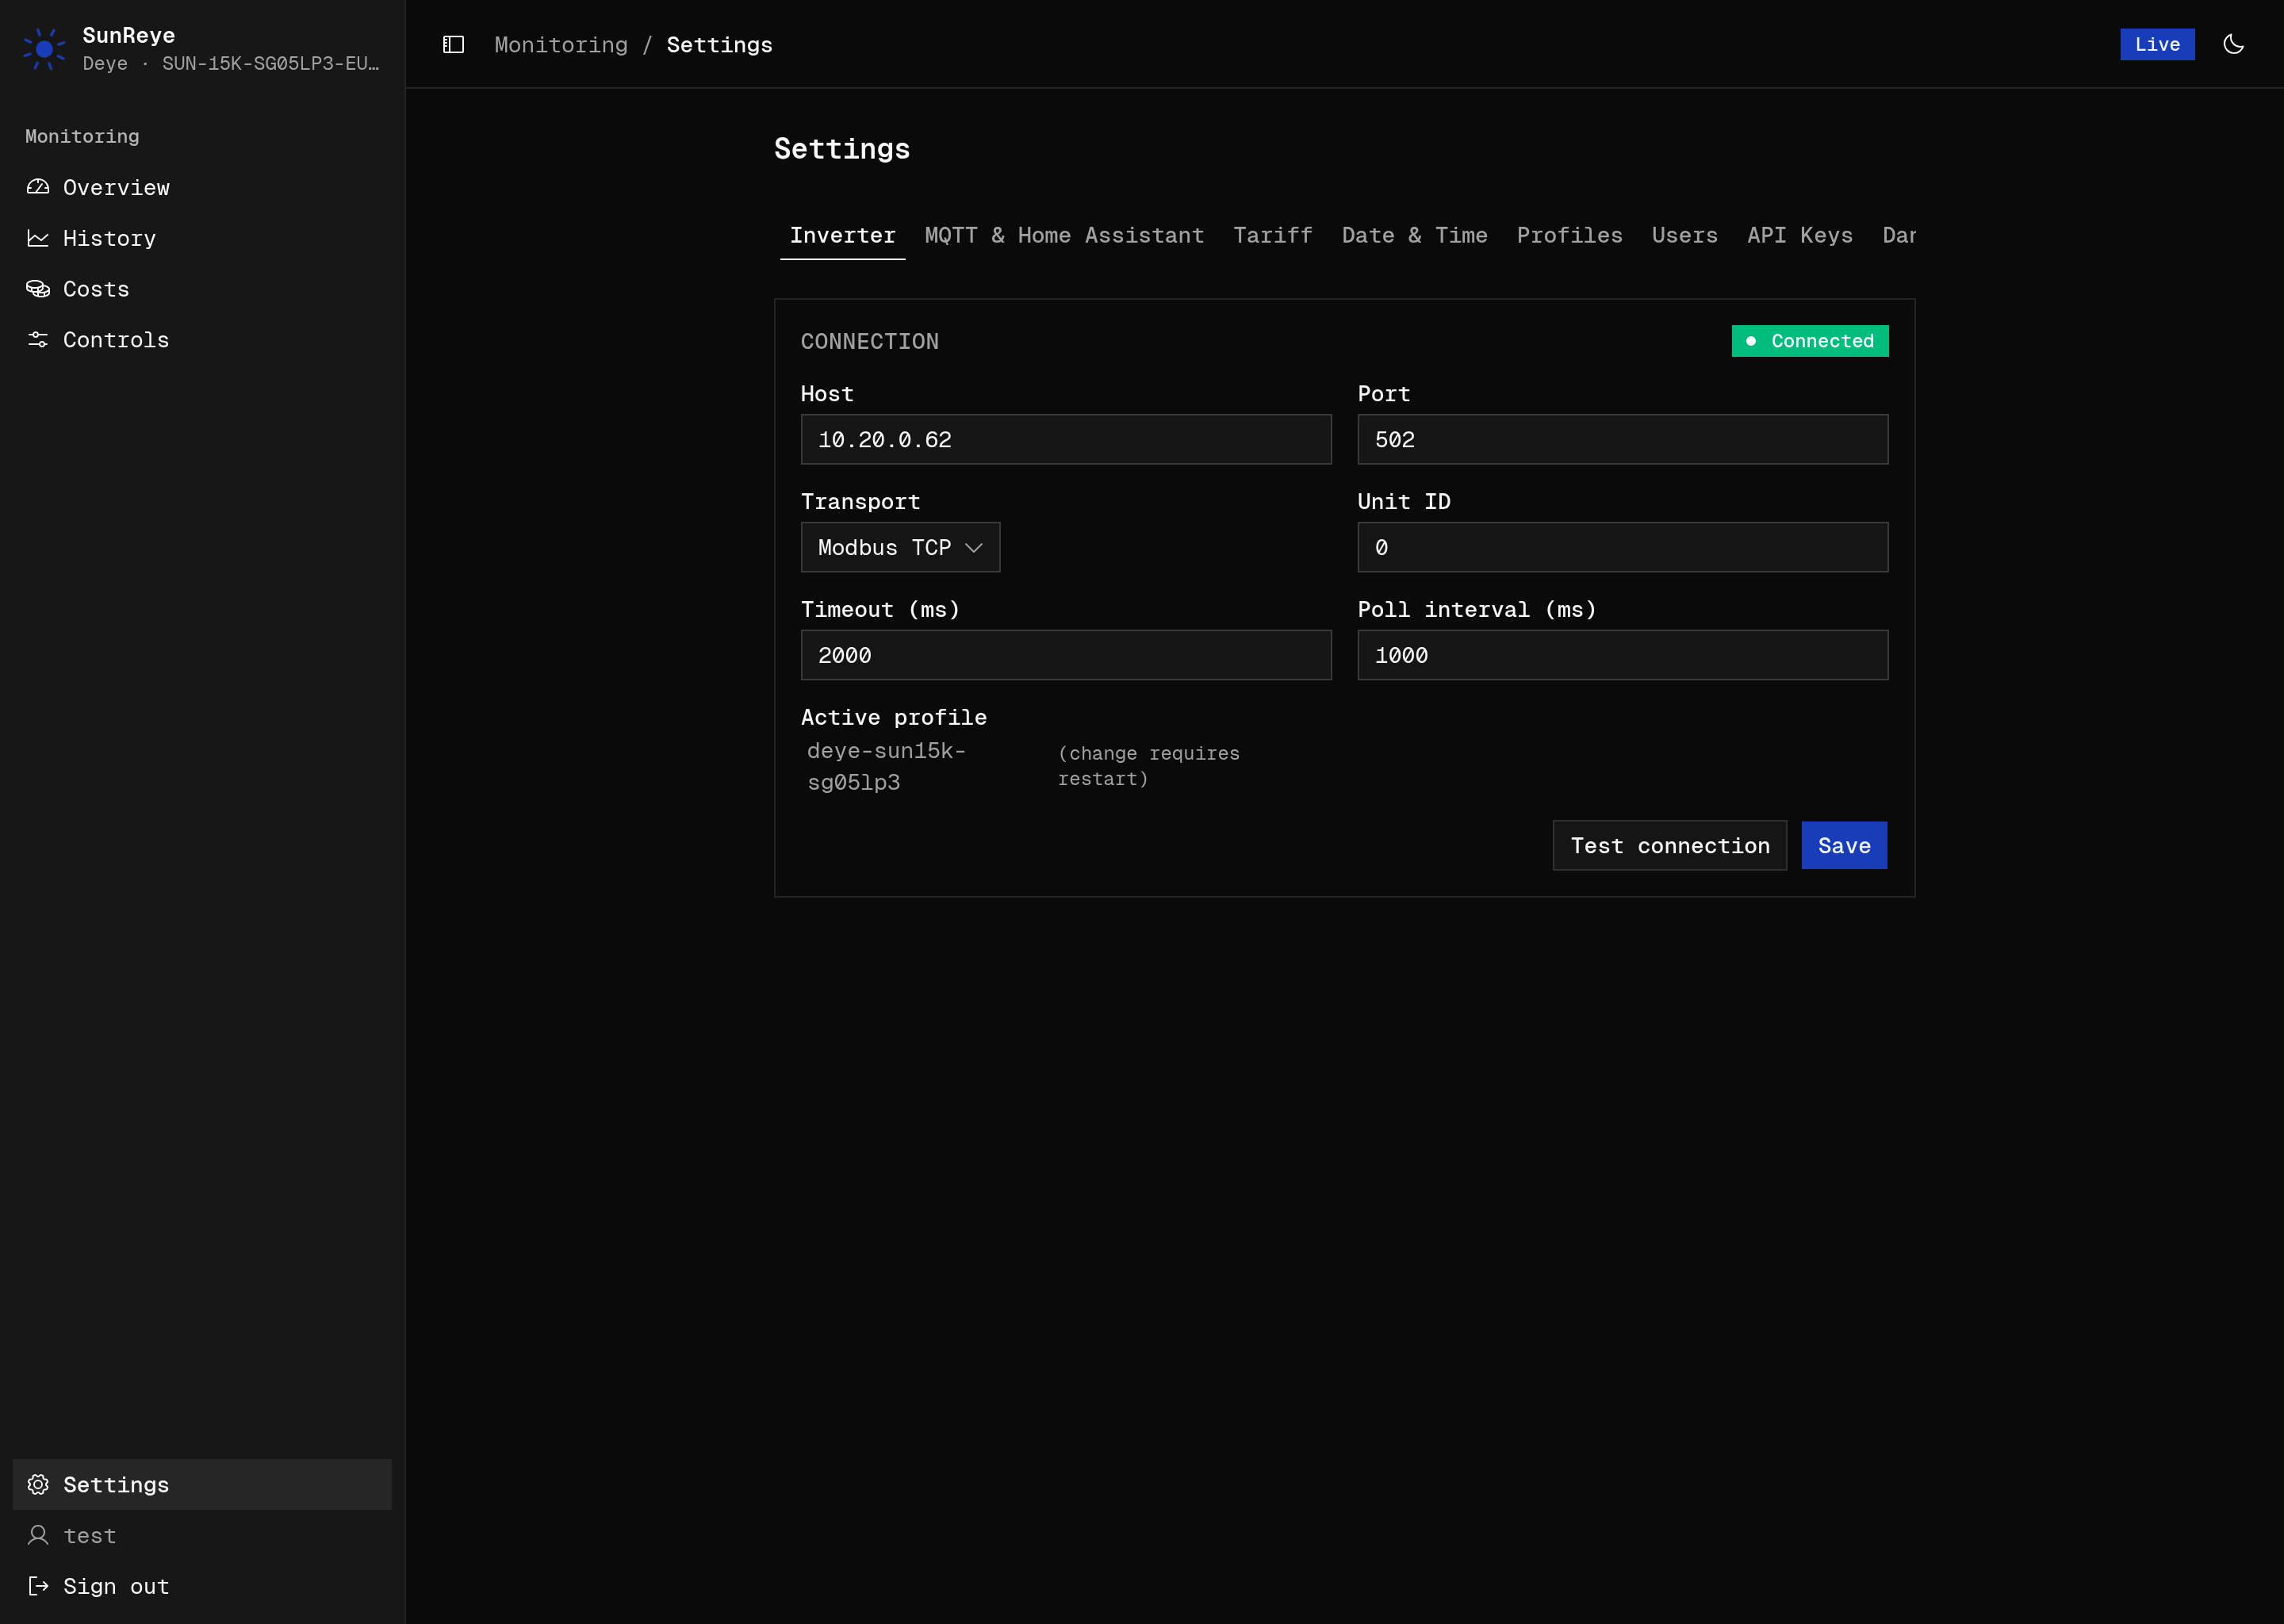Open the API Keys tab
The height and width of the screenshot is (1624, 2284).
1799,235
